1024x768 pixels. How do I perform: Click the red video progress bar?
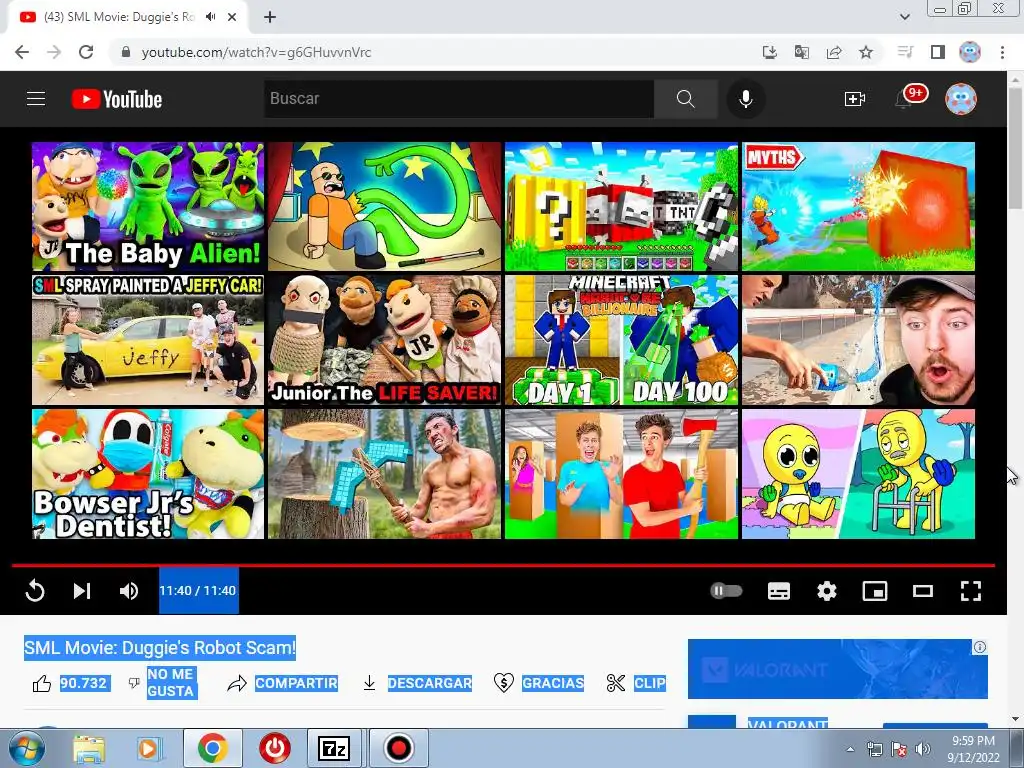(x=503, y=565)
